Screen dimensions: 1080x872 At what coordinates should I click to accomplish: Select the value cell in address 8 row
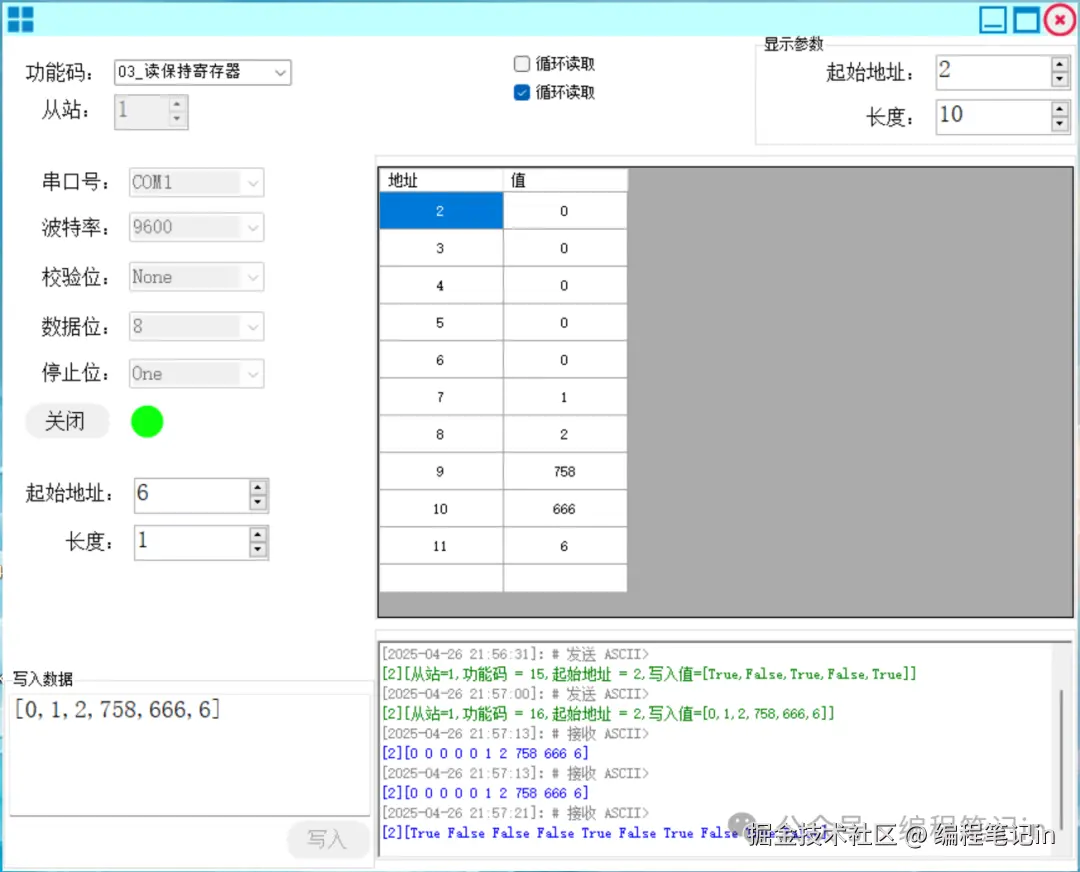(565, 434)
